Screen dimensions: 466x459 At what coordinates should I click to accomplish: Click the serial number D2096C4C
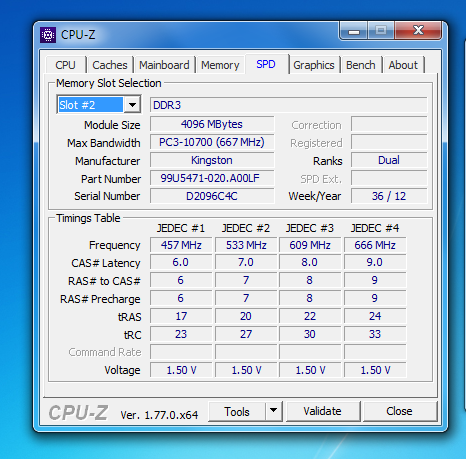point(212,196)
